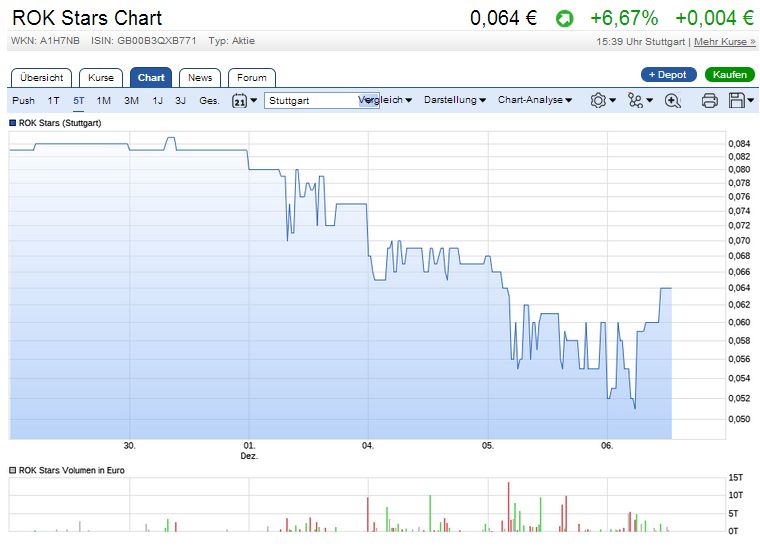Click the 01. Dez. date axis label
This screenshot has width=760, height=547.
pyautogui.click(x=249, y=451)
